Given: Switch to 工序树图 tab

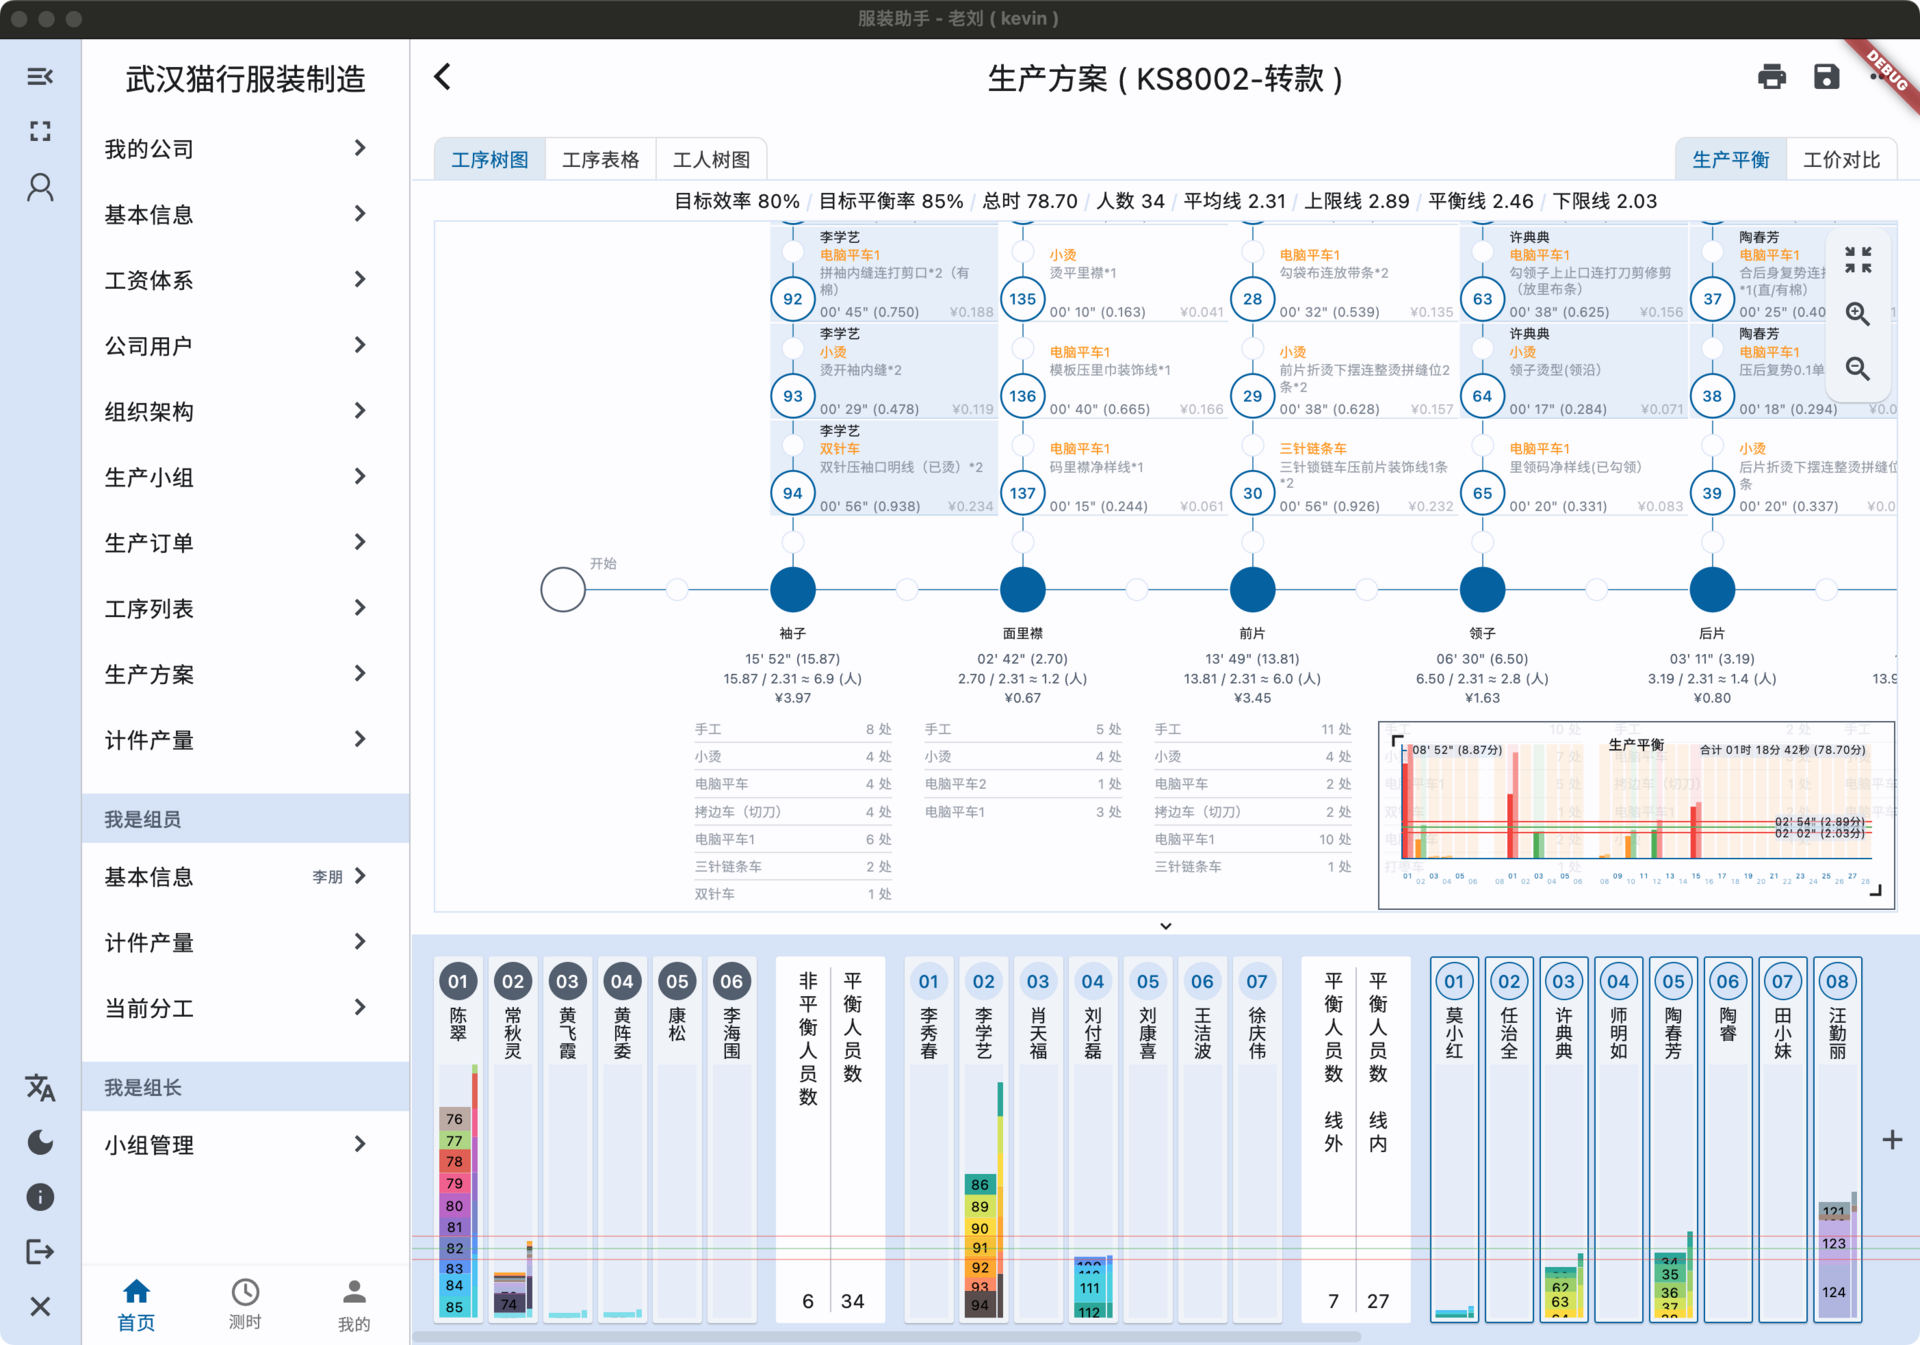Looking at the screenshot, I should (490, 160).
